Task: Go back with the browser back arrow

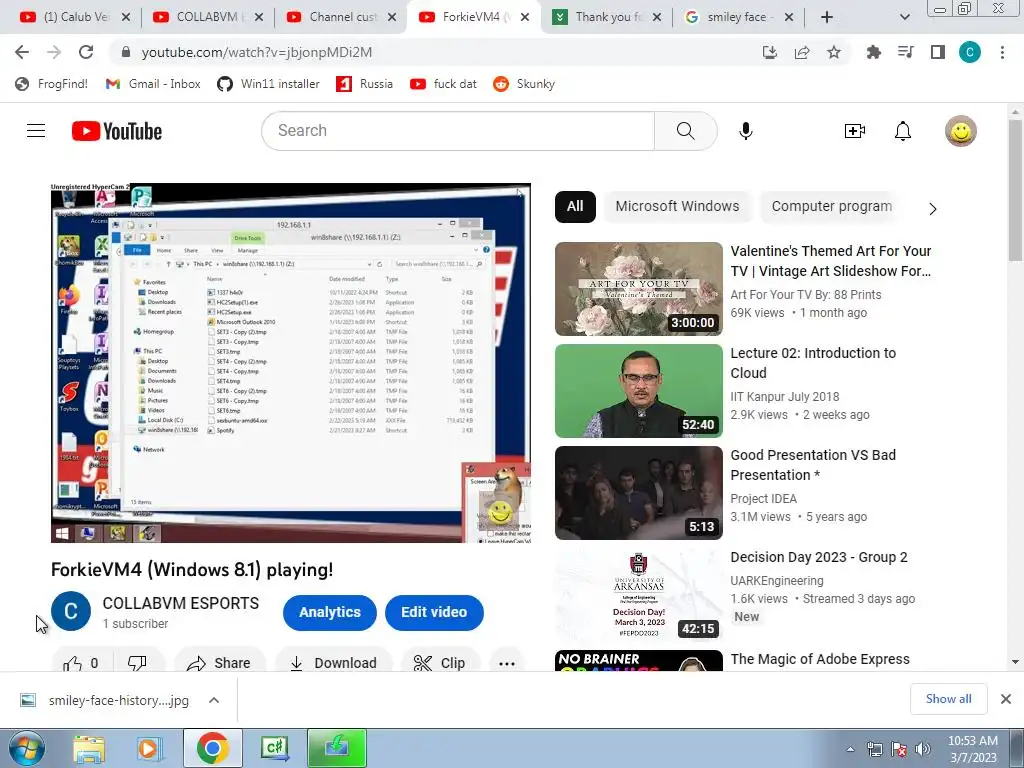Action: click(22, 52)
